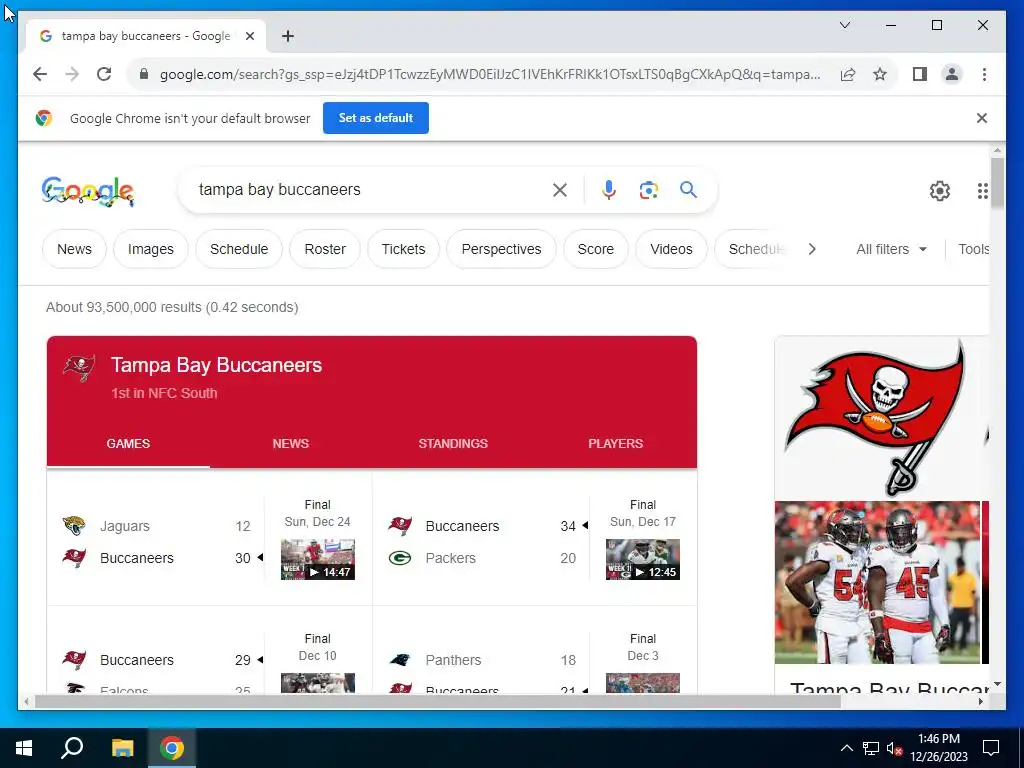The image size is (1024, 768).
Task: Open the tab search chevron in title bar
Action: (x=844, y=25)
